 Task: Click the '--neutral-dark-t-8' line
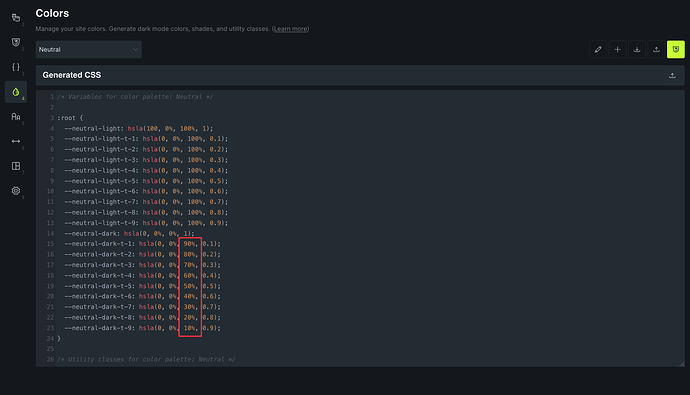(x=143, y=317)
